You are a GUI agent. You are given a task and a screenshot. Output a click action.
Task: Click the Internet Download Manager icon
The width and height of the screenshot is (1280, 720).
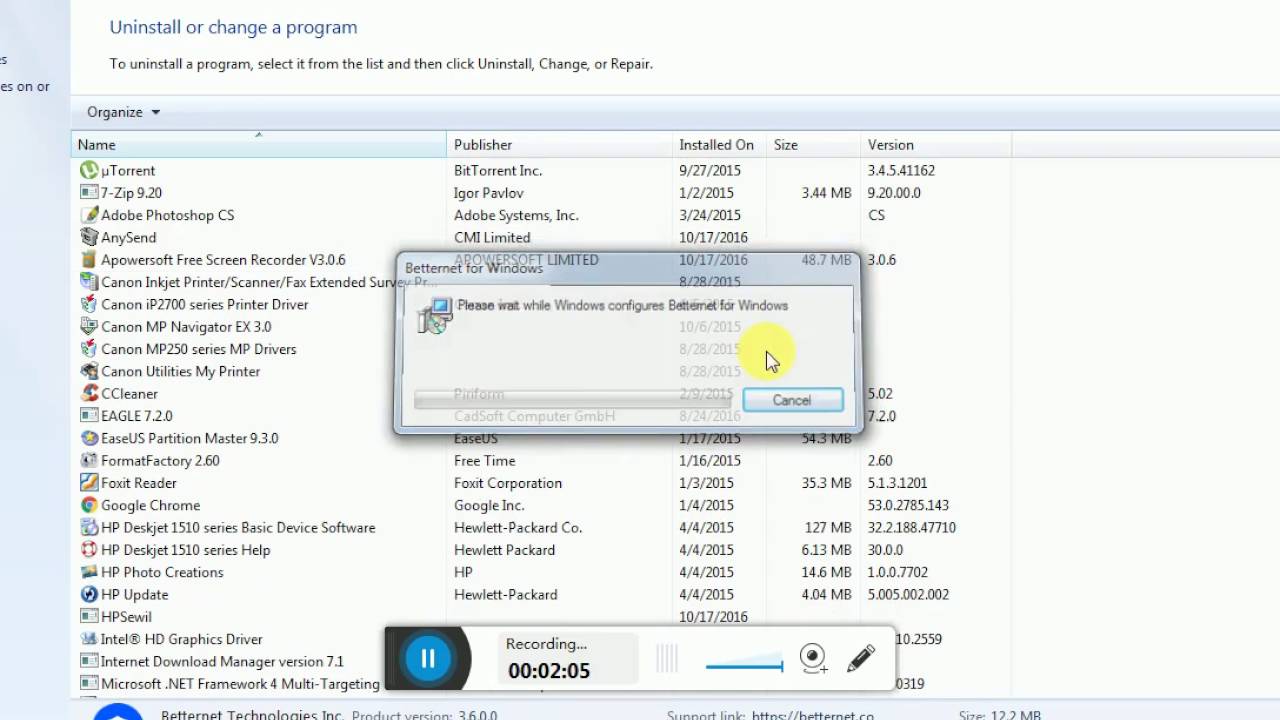pyautogui.click(x=89, y=662)
